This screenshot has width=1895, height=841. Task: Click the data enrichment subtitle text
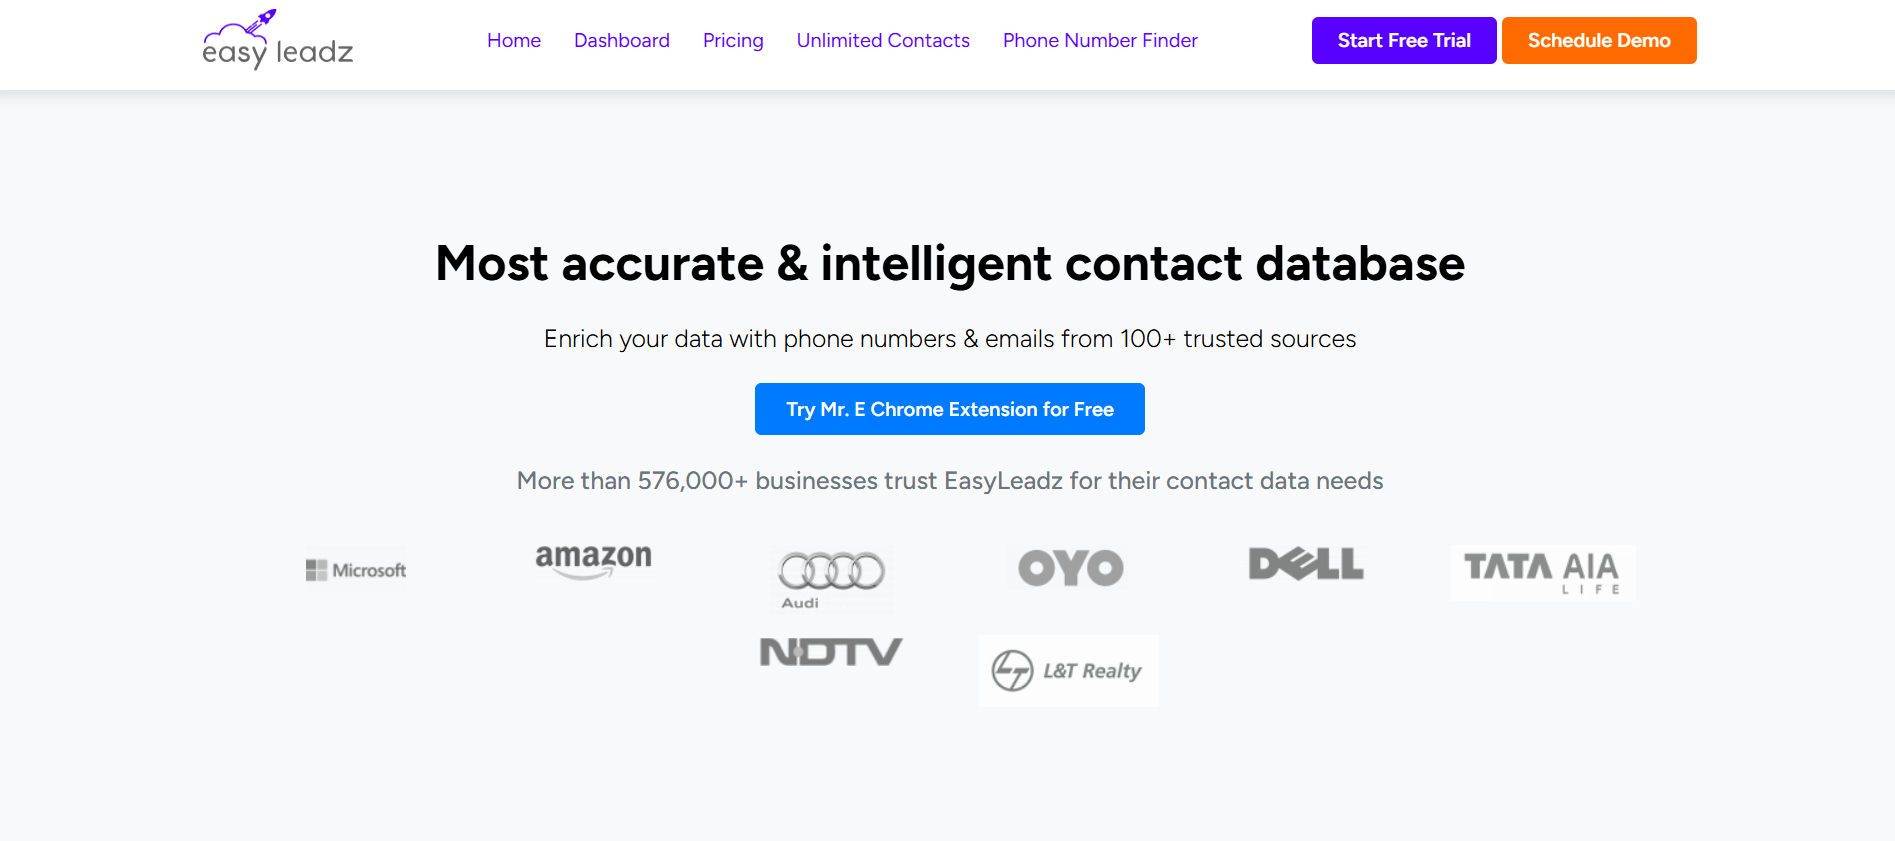point(949,339)
